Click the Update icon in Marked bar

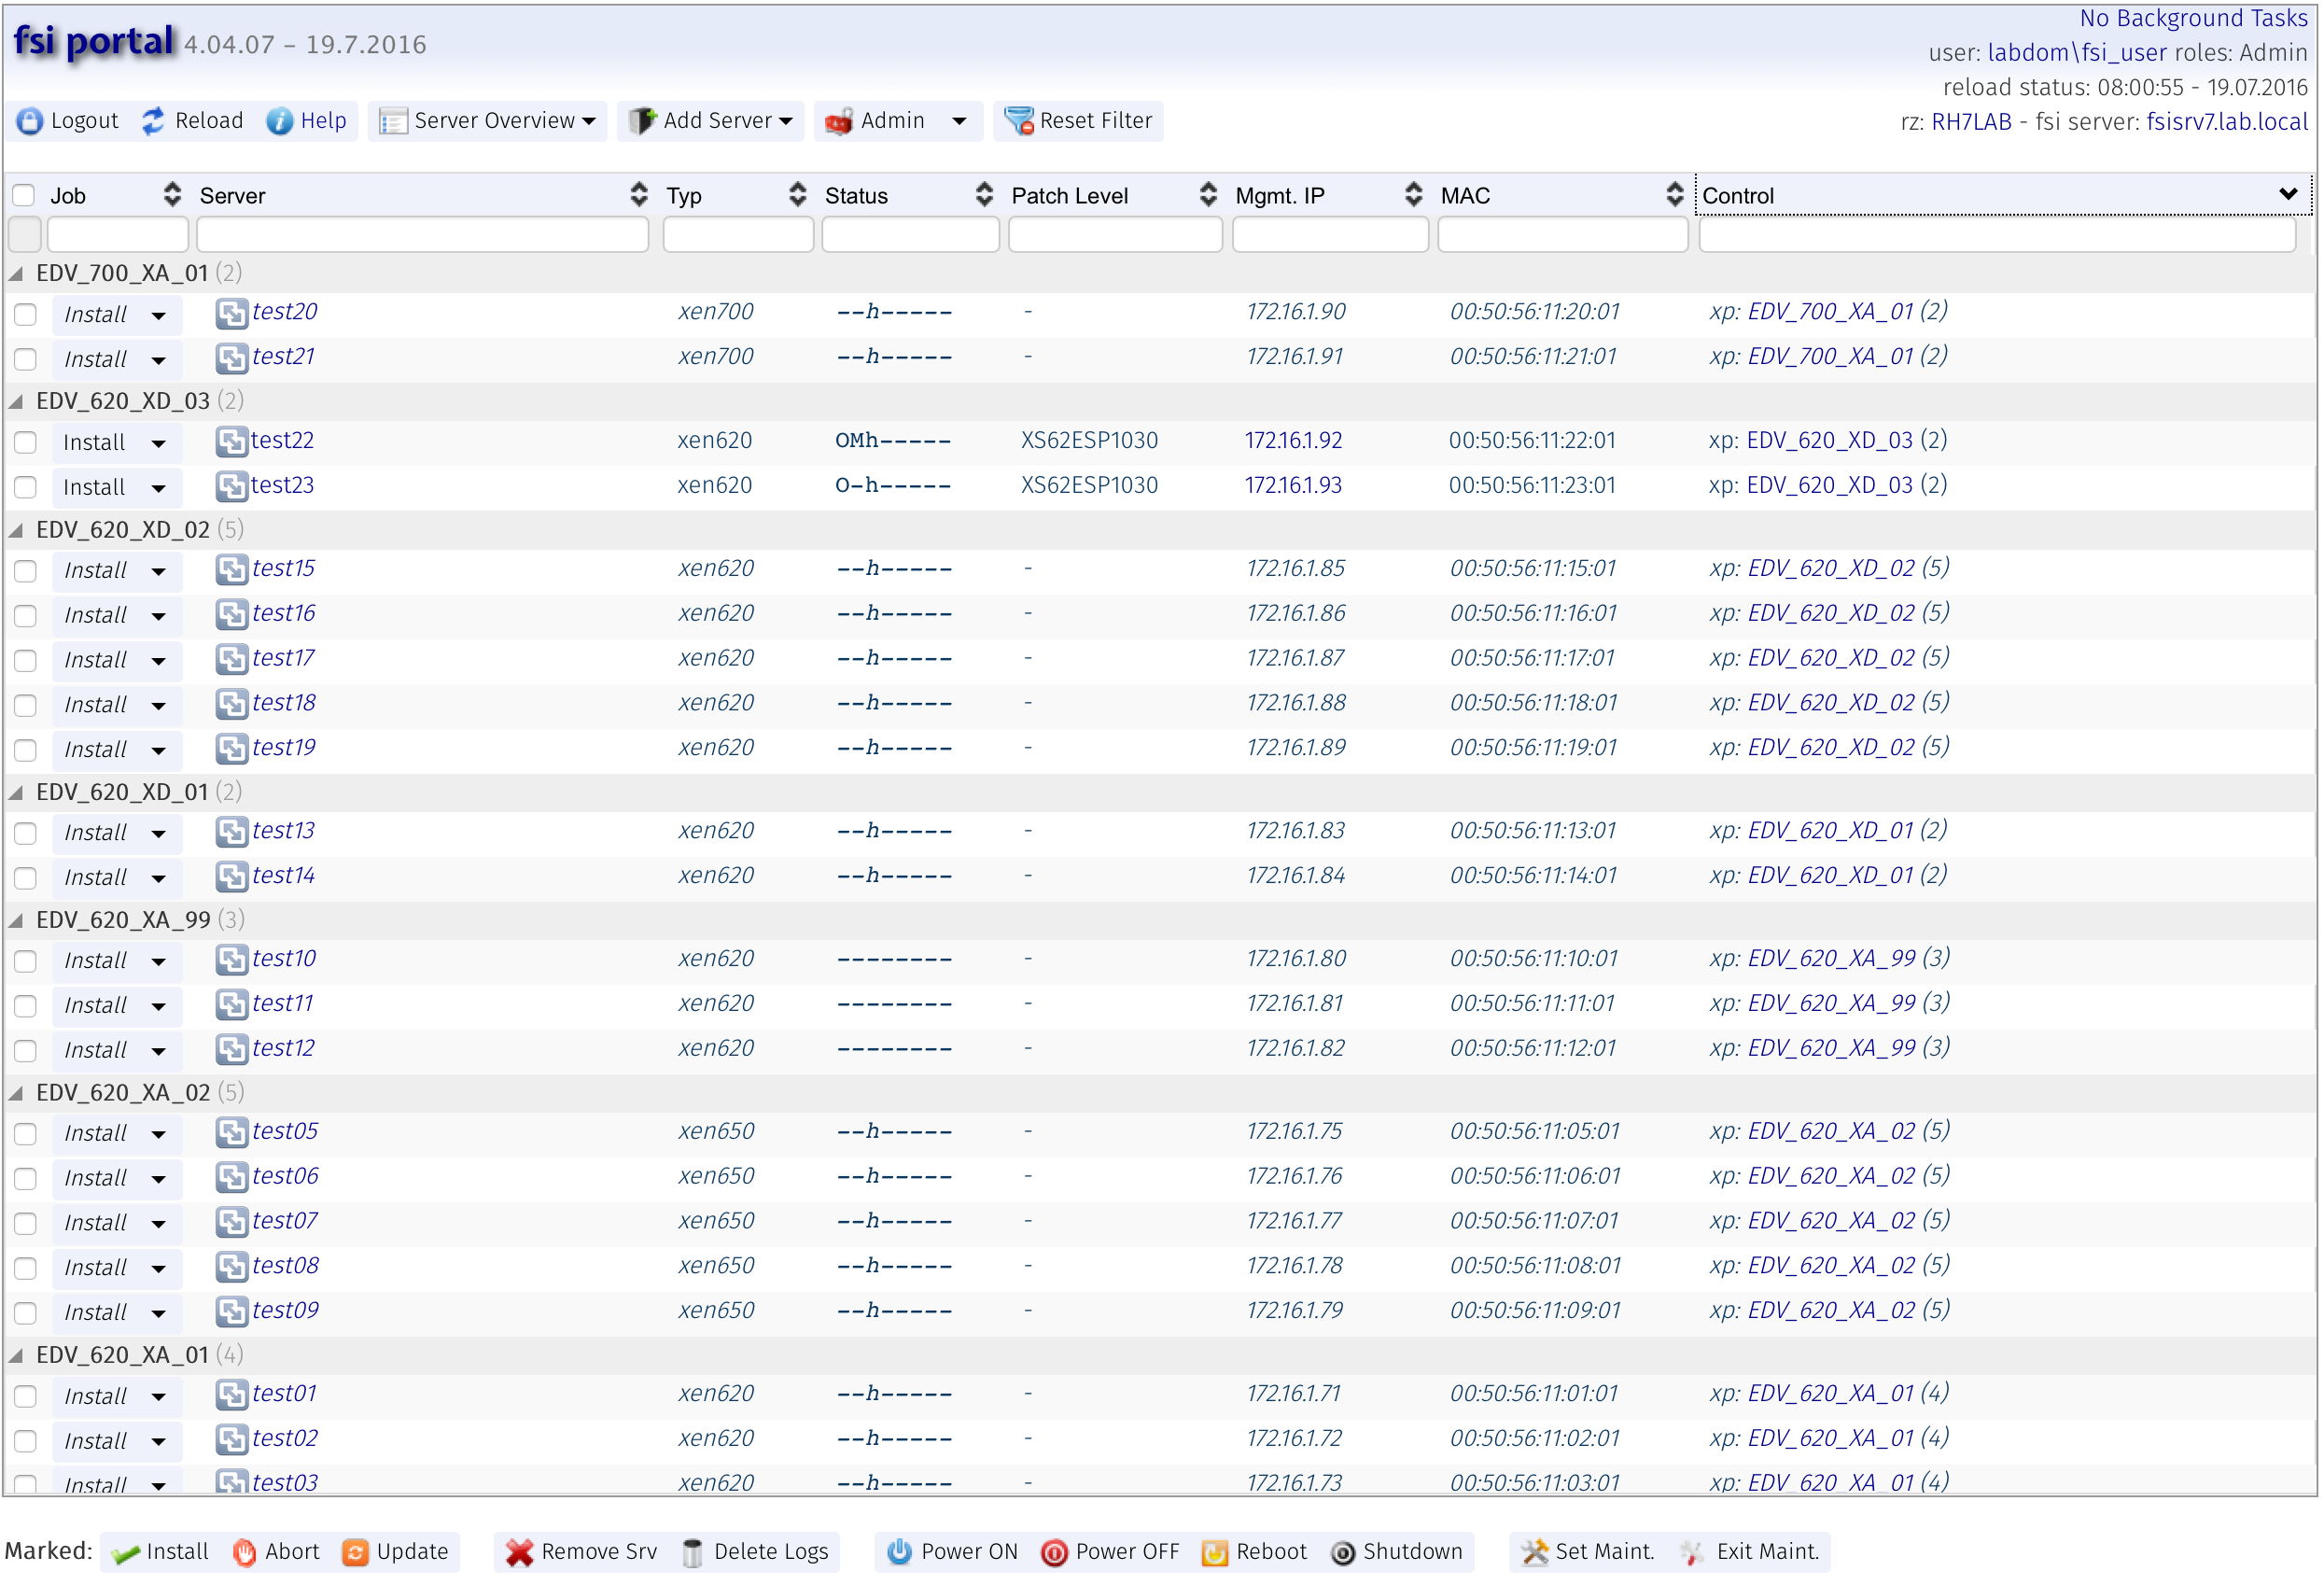[355, 1553]
